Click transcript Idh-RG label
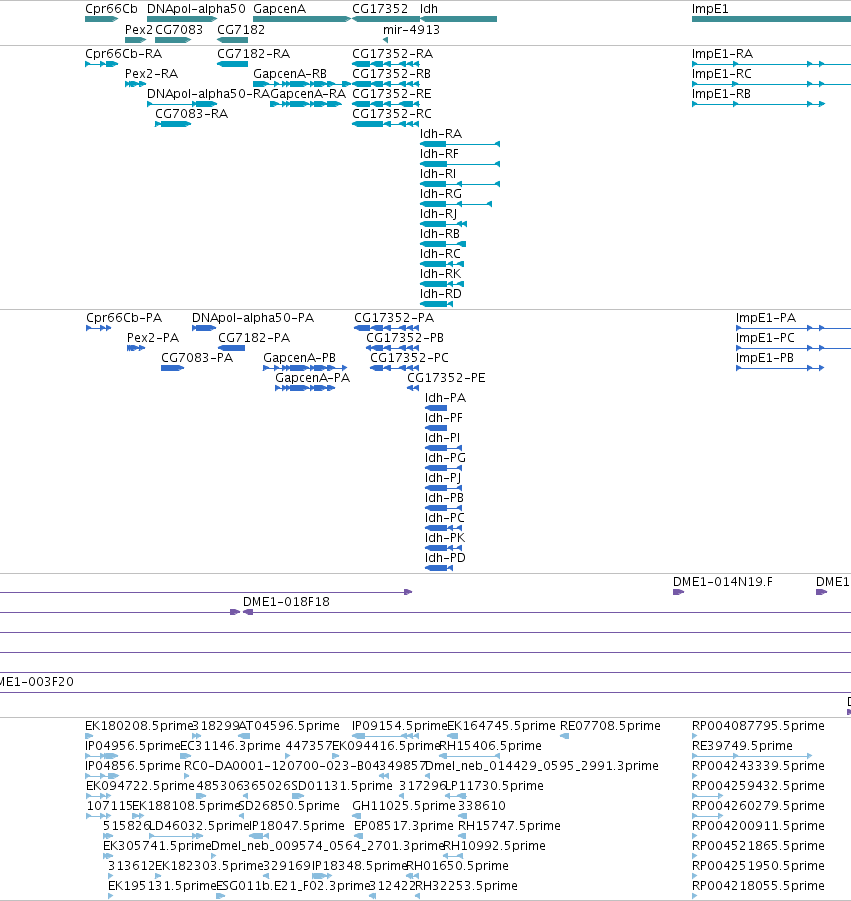Viewport: 851px width, 901px height. (441, 194)
